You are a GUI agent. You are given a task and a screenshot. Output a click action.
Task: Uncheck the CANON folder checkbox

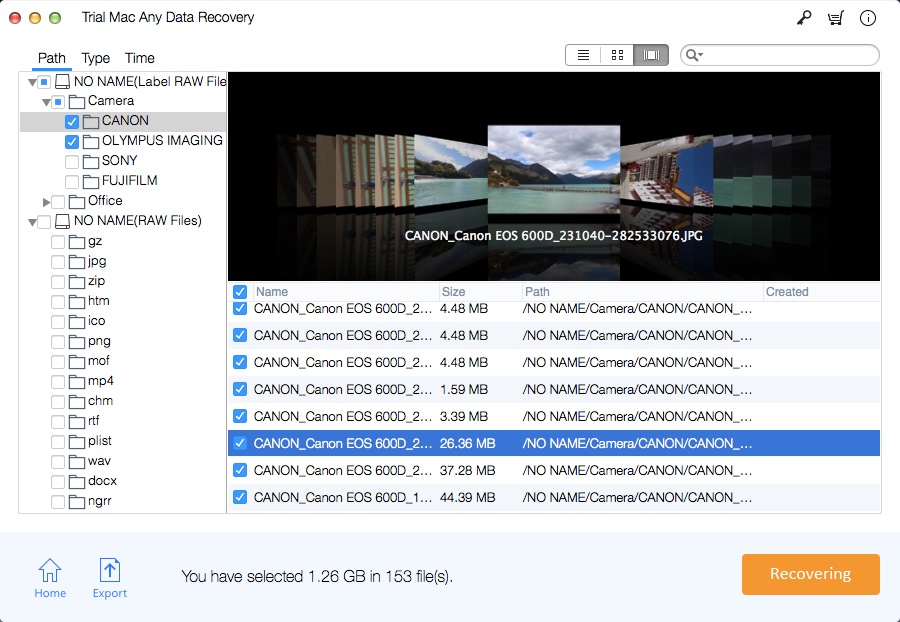click(x=72, y=121)
